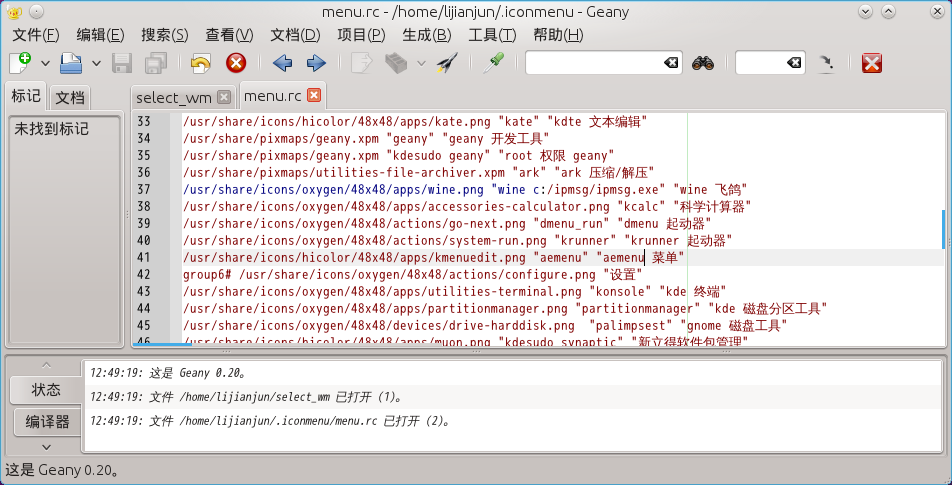Image resolution: width=952 pixels, height=485 pixels.
Task: Click the group6# text on line 42
Action: click(x=208, y=274)
